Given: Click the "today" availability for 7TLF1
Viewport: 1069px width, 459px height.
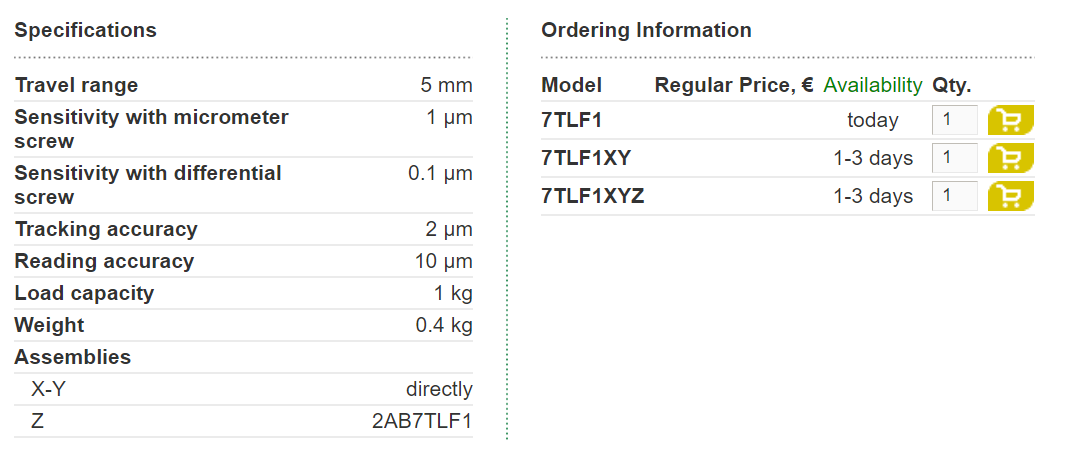Looking at the screenshot, I should coord(873,121).
